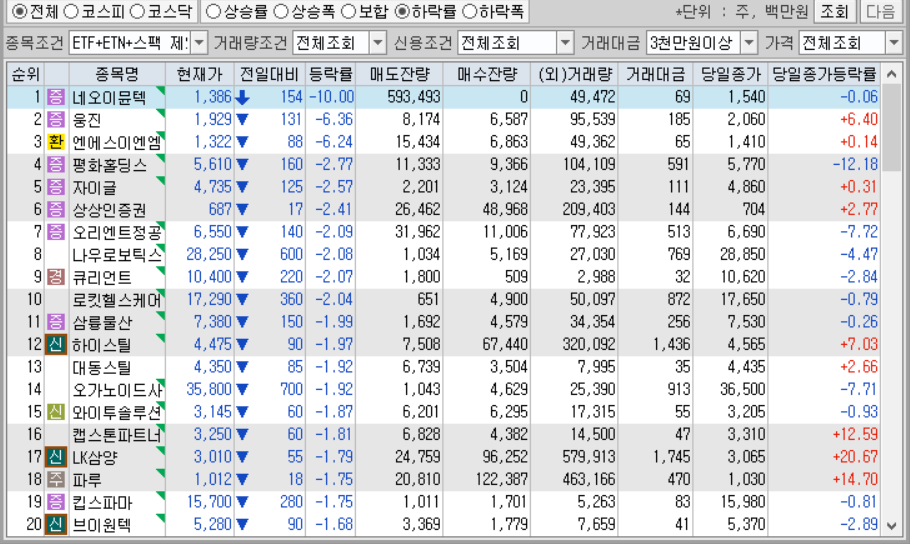
Task: Click the 증 badge beside 킵스파마
Action: (56, 502)
